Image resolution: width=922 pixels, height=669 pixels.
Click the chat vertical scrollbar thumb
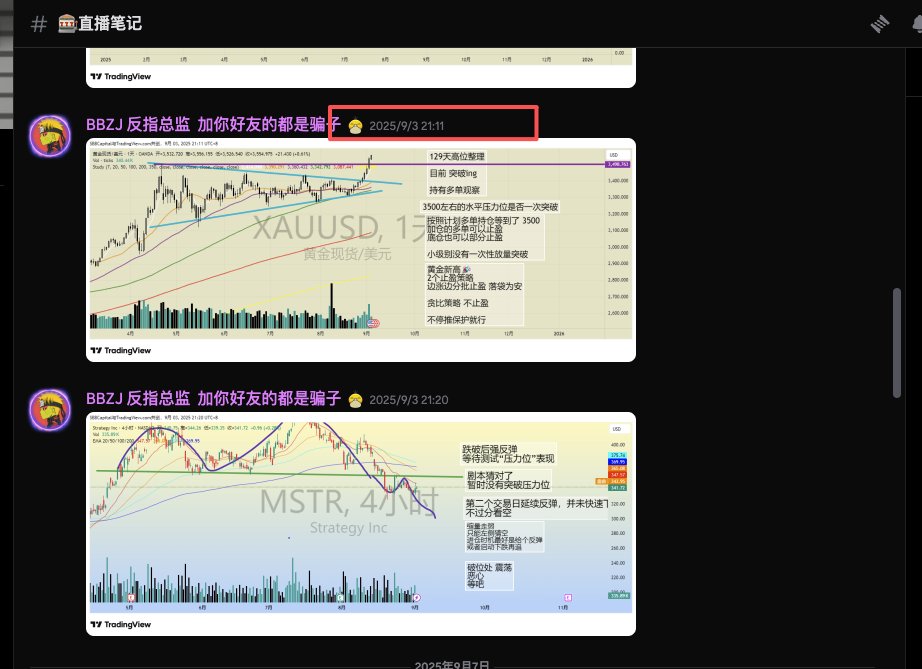(x=897, y=343)
